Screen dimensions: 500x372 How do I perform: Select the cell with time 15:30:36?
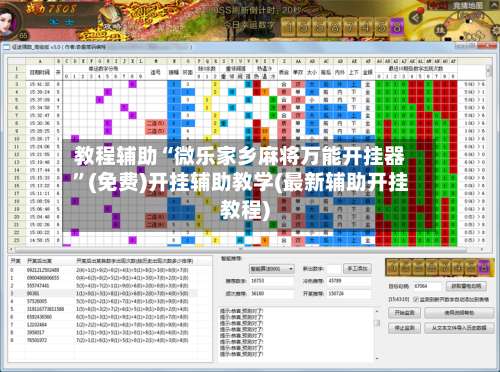tap(40, 123)
